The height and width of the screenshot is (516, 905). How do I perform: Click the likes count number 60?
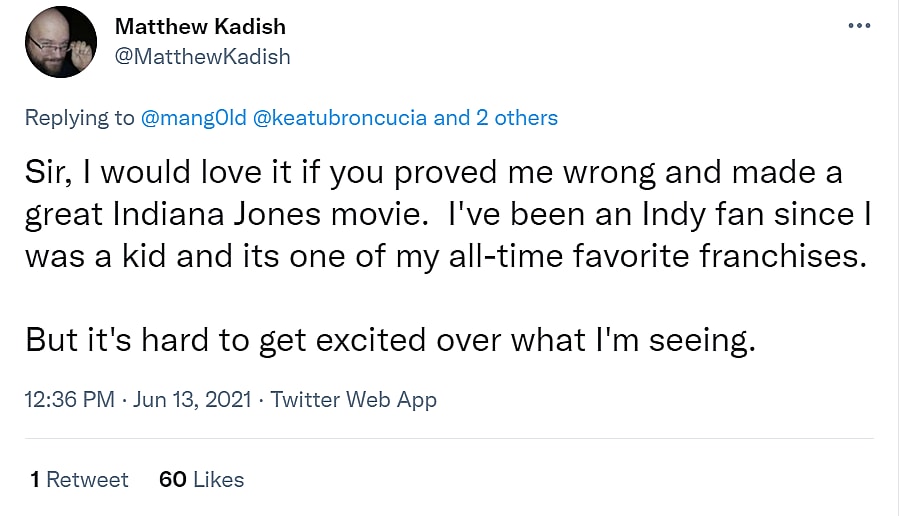pyautogui.click(x=172, y=480)
